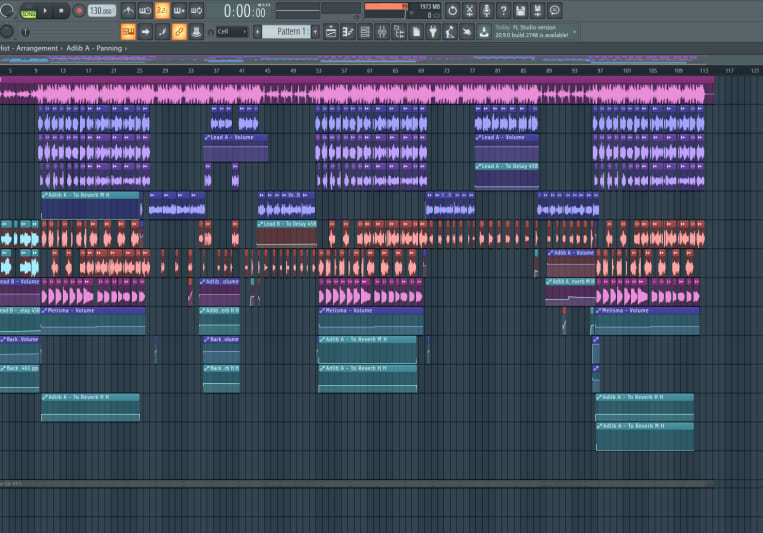The height and width of the screenshot is (533, 763).
Task: Toggle step editing mode button
Action: (x=162, y=32)
